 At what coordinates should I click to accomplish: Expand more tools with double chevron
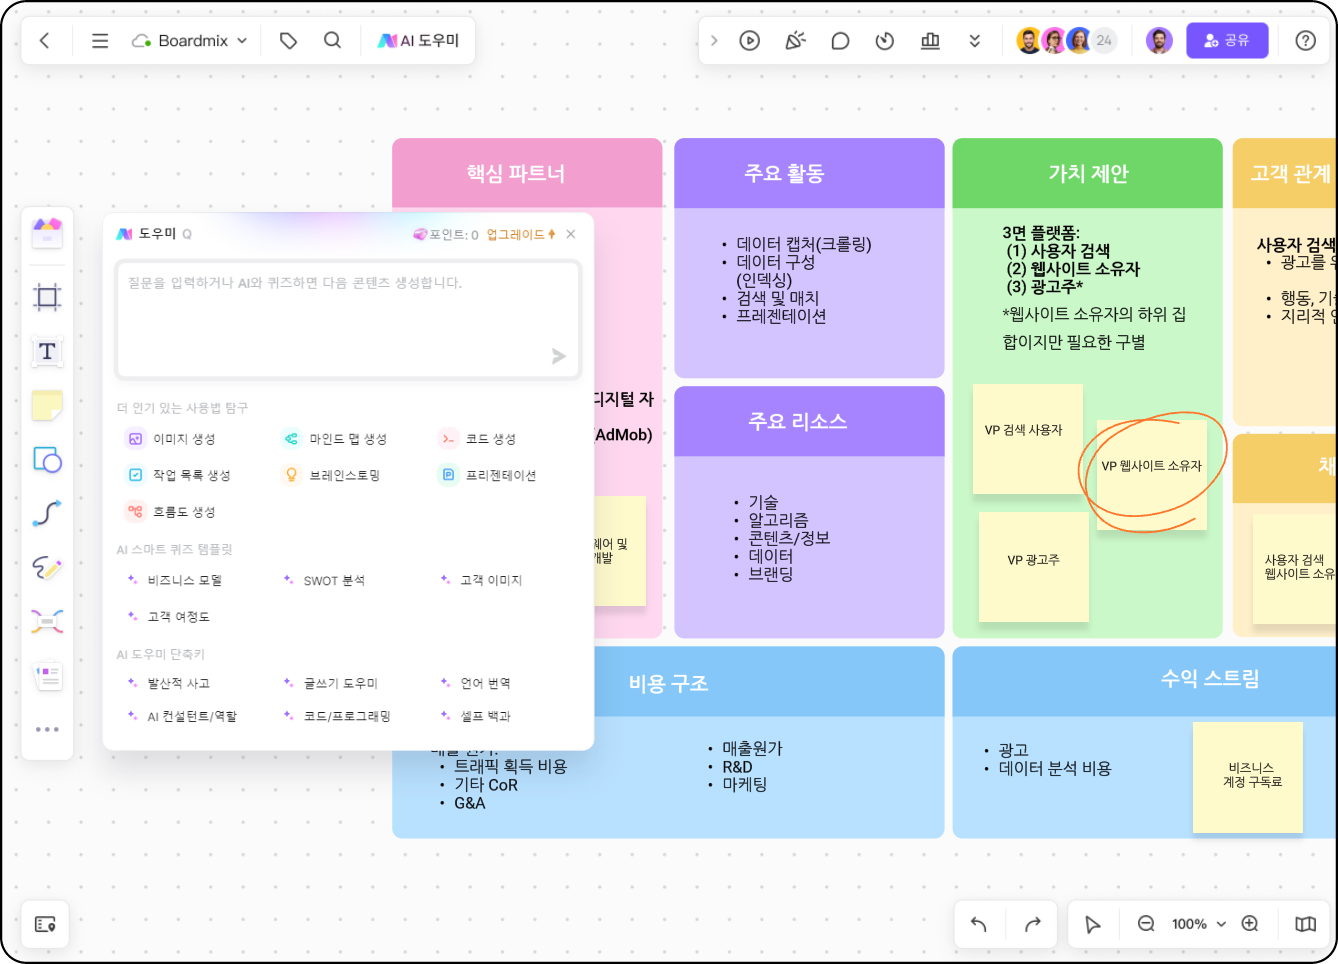(x=975, y=41)
